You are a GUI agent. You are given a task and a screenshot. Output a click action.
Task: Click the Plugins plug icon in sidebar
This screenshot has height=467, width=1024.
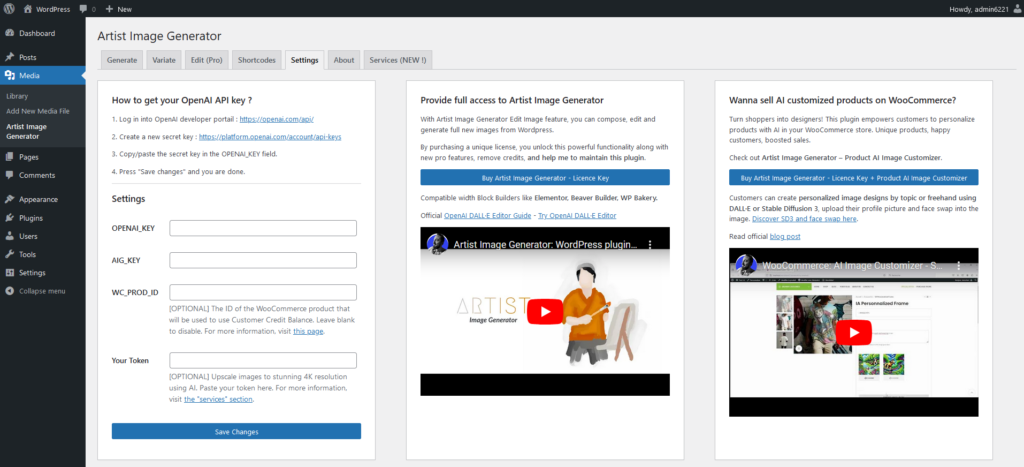click(9, 218)
